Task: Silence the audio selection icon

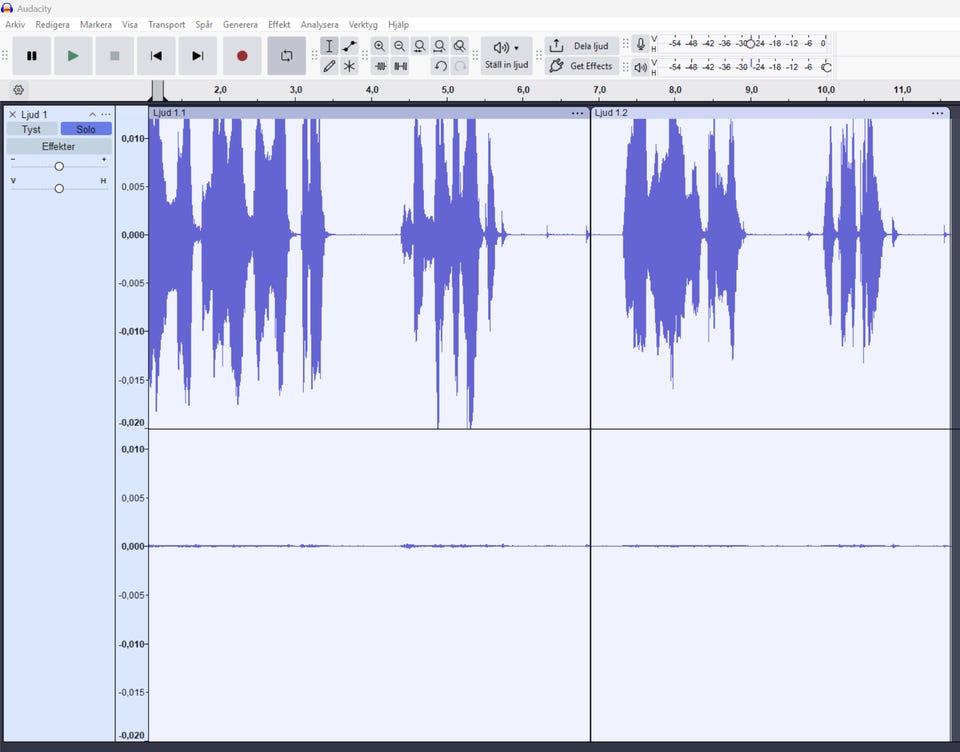Action: pyautogui.click(x=400, y=66)
